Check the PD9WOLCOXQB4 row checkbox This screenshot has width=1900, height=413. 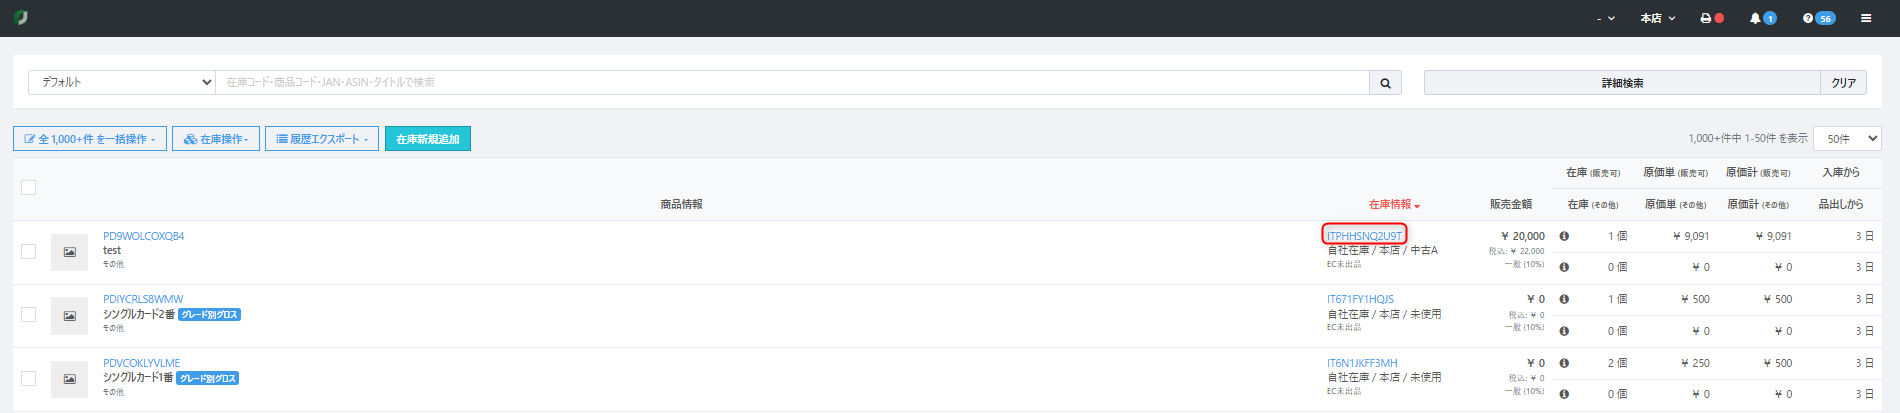point(29,251)
